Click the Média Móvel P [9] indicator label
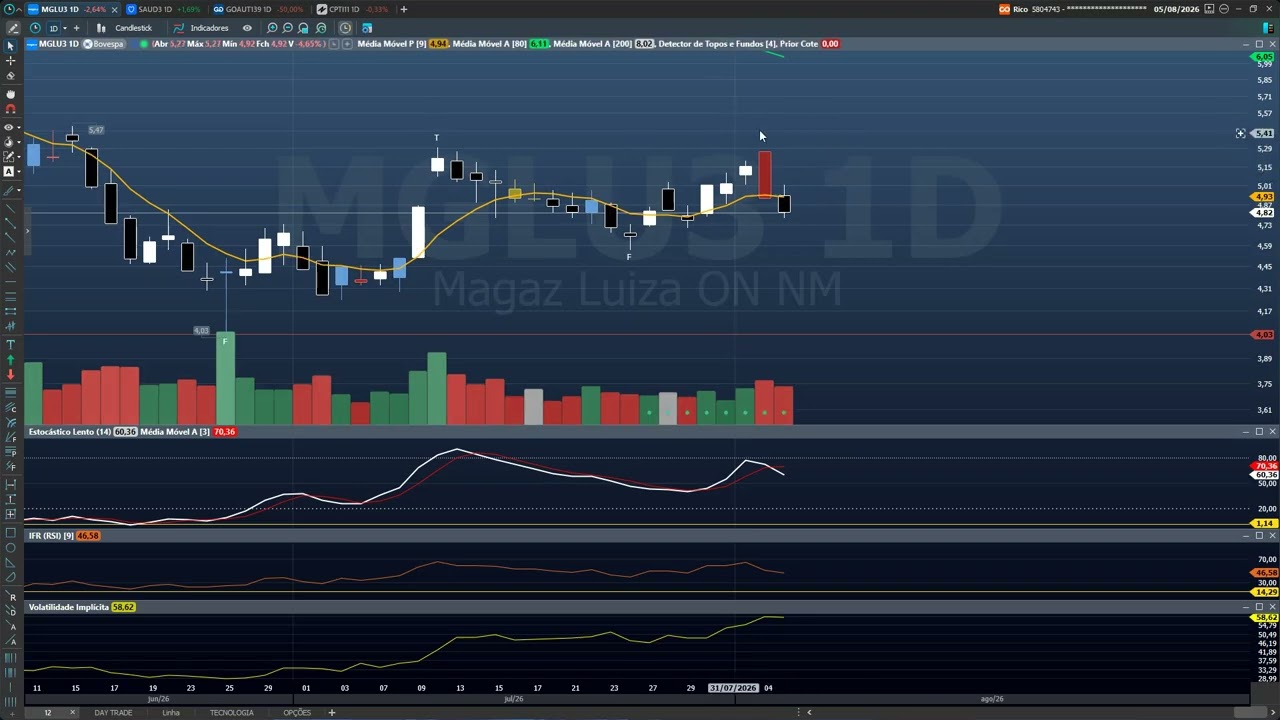The height and width of the screenshot is (720, 1280). 392,44
